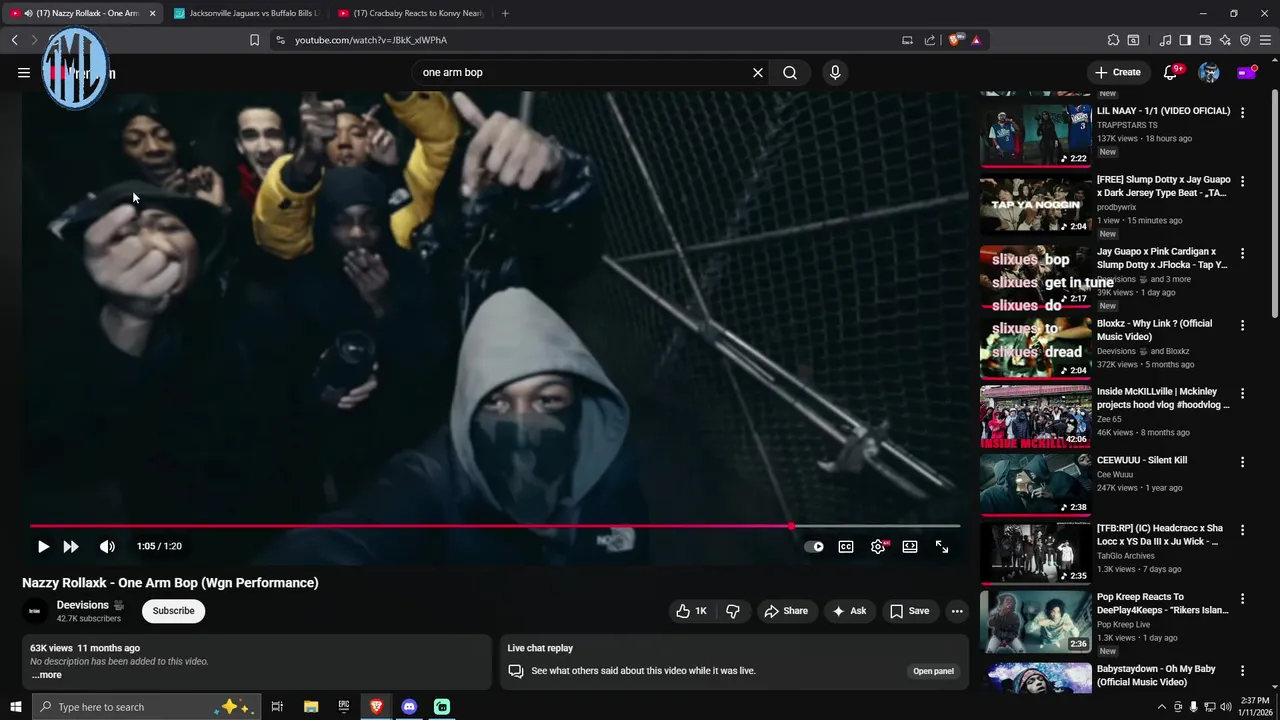Open options for Slump Dotty type beat video
The height and width of the screenshot is (720, 1280).
click(x=1242, y=181)
